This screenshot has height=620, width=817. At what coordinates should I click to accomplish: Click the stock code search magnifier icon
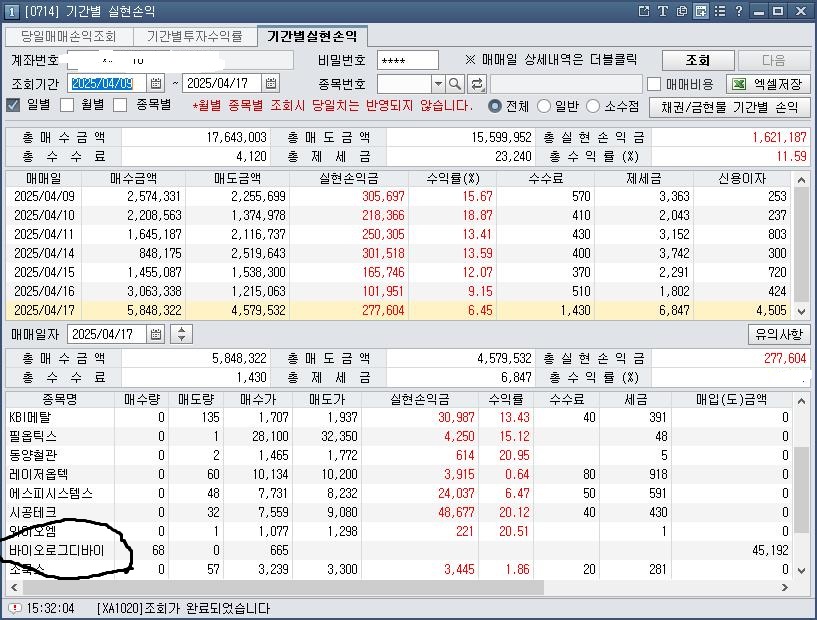click(454, 84)
